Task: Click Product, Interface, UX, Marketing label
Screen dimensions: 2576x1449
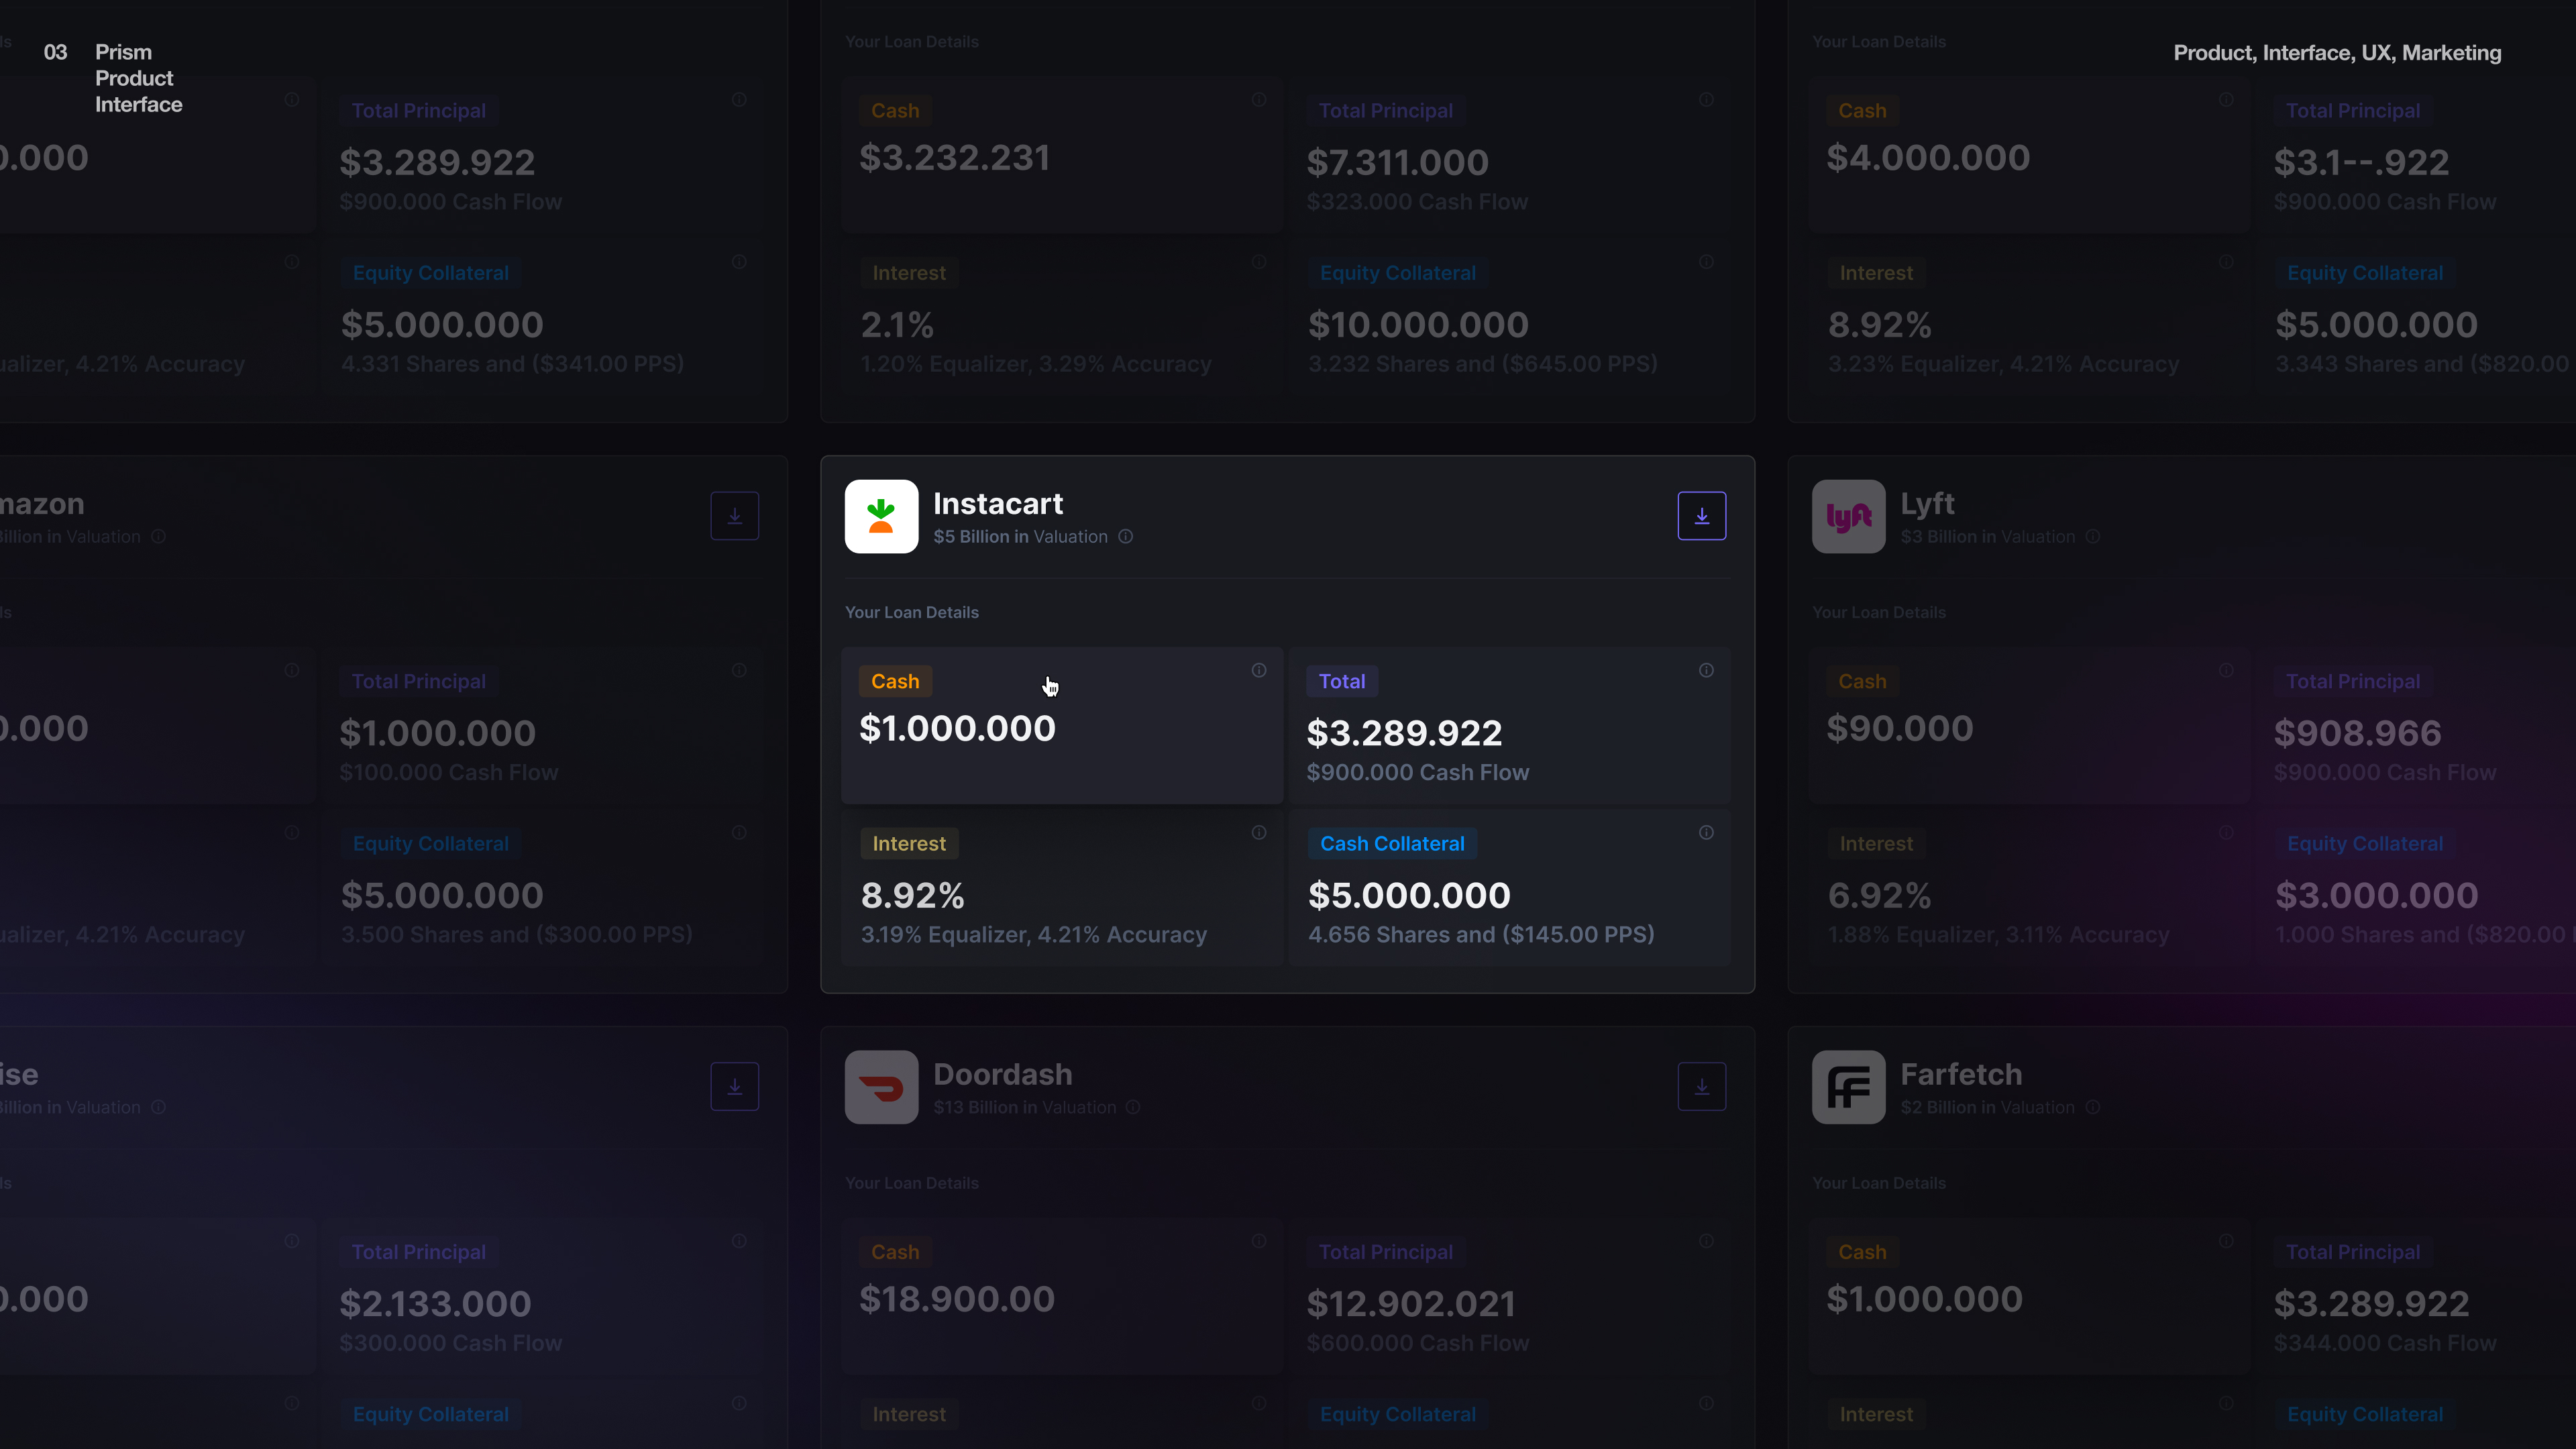Action: 2337,53
